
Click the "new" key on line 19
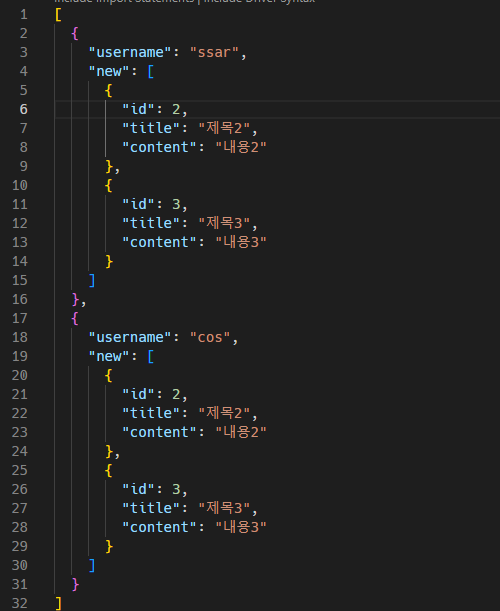109,356
